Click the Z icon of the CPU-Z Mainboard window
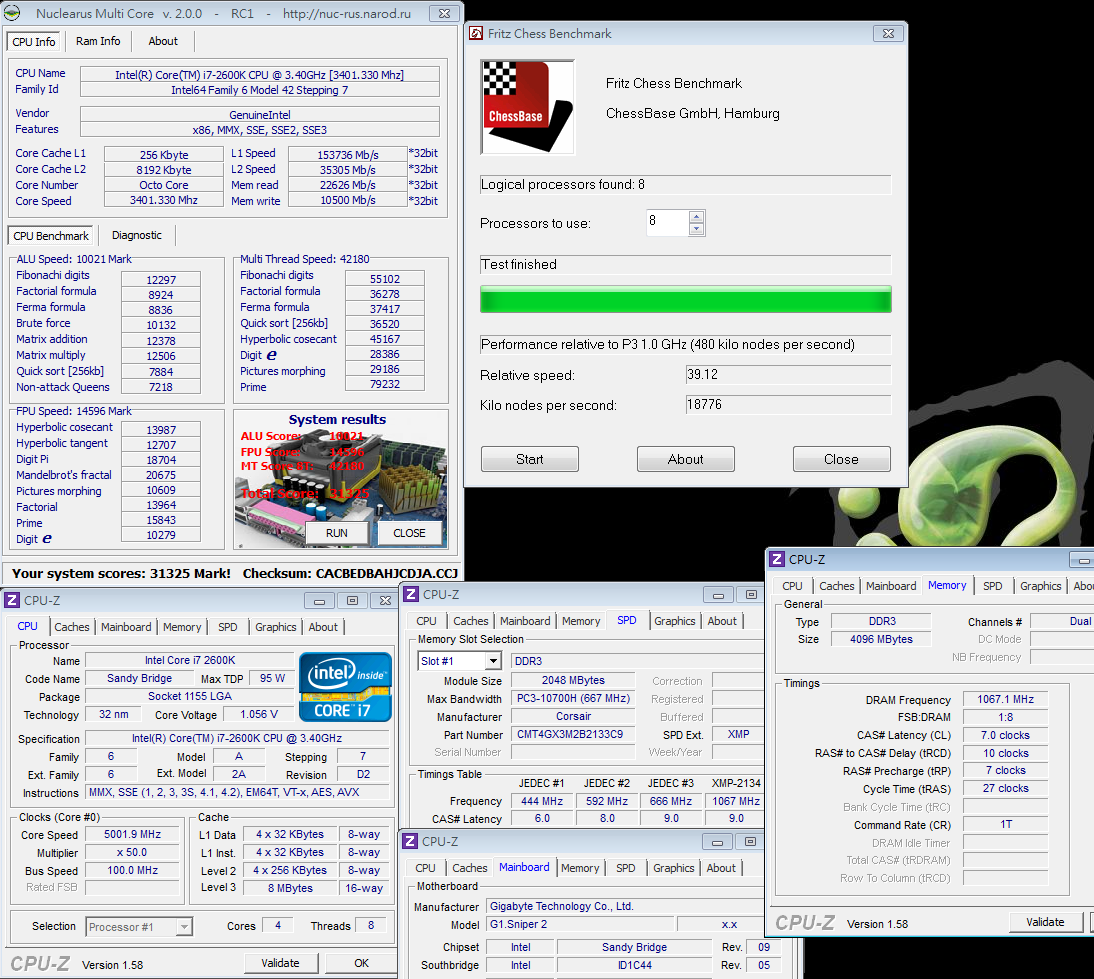The image size is (1094, 979). pos(410,841)
